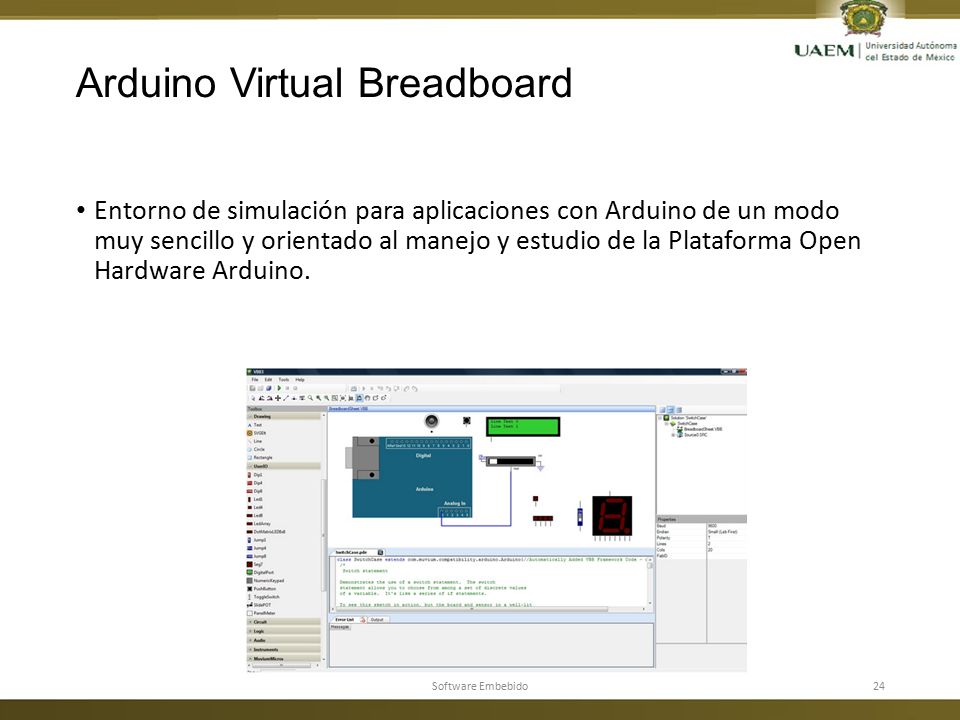Pick the Led4 component
The width and height of the screenshot is (960, 720).
point(255,508)
